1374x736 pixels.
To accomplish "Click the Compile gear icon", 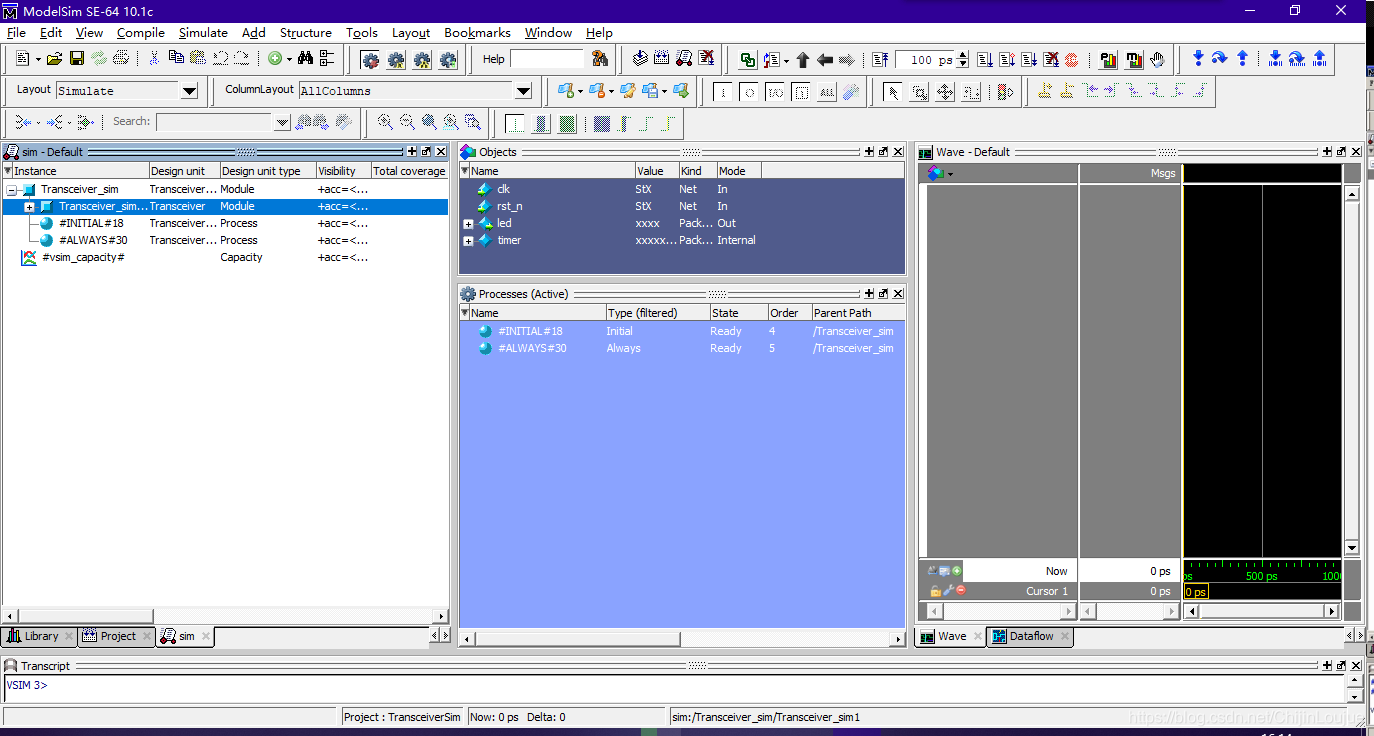I will click(x=371, y=60).
